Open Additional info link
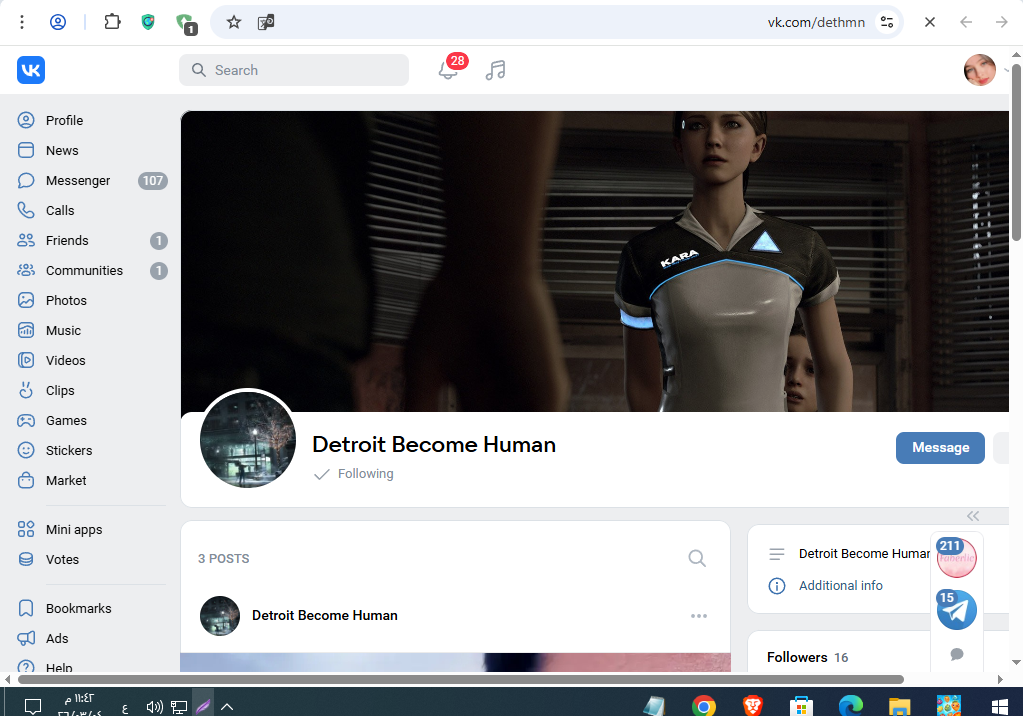Image resolution: width=1023 pixels, height=716 pixels. click(840, 585)
